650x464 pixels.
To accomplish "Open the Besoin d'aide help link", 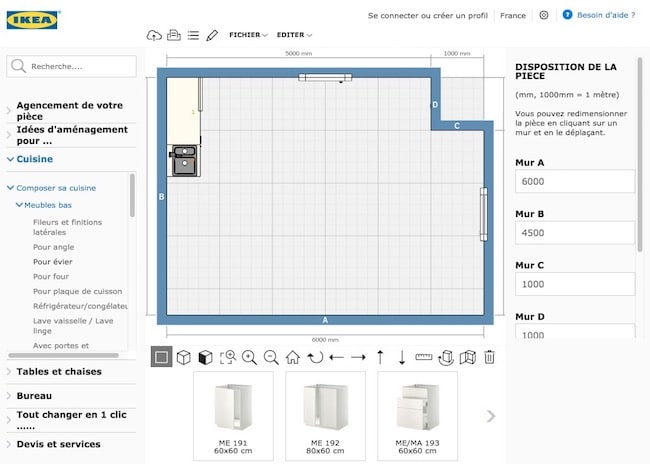I will click(605, 16).
